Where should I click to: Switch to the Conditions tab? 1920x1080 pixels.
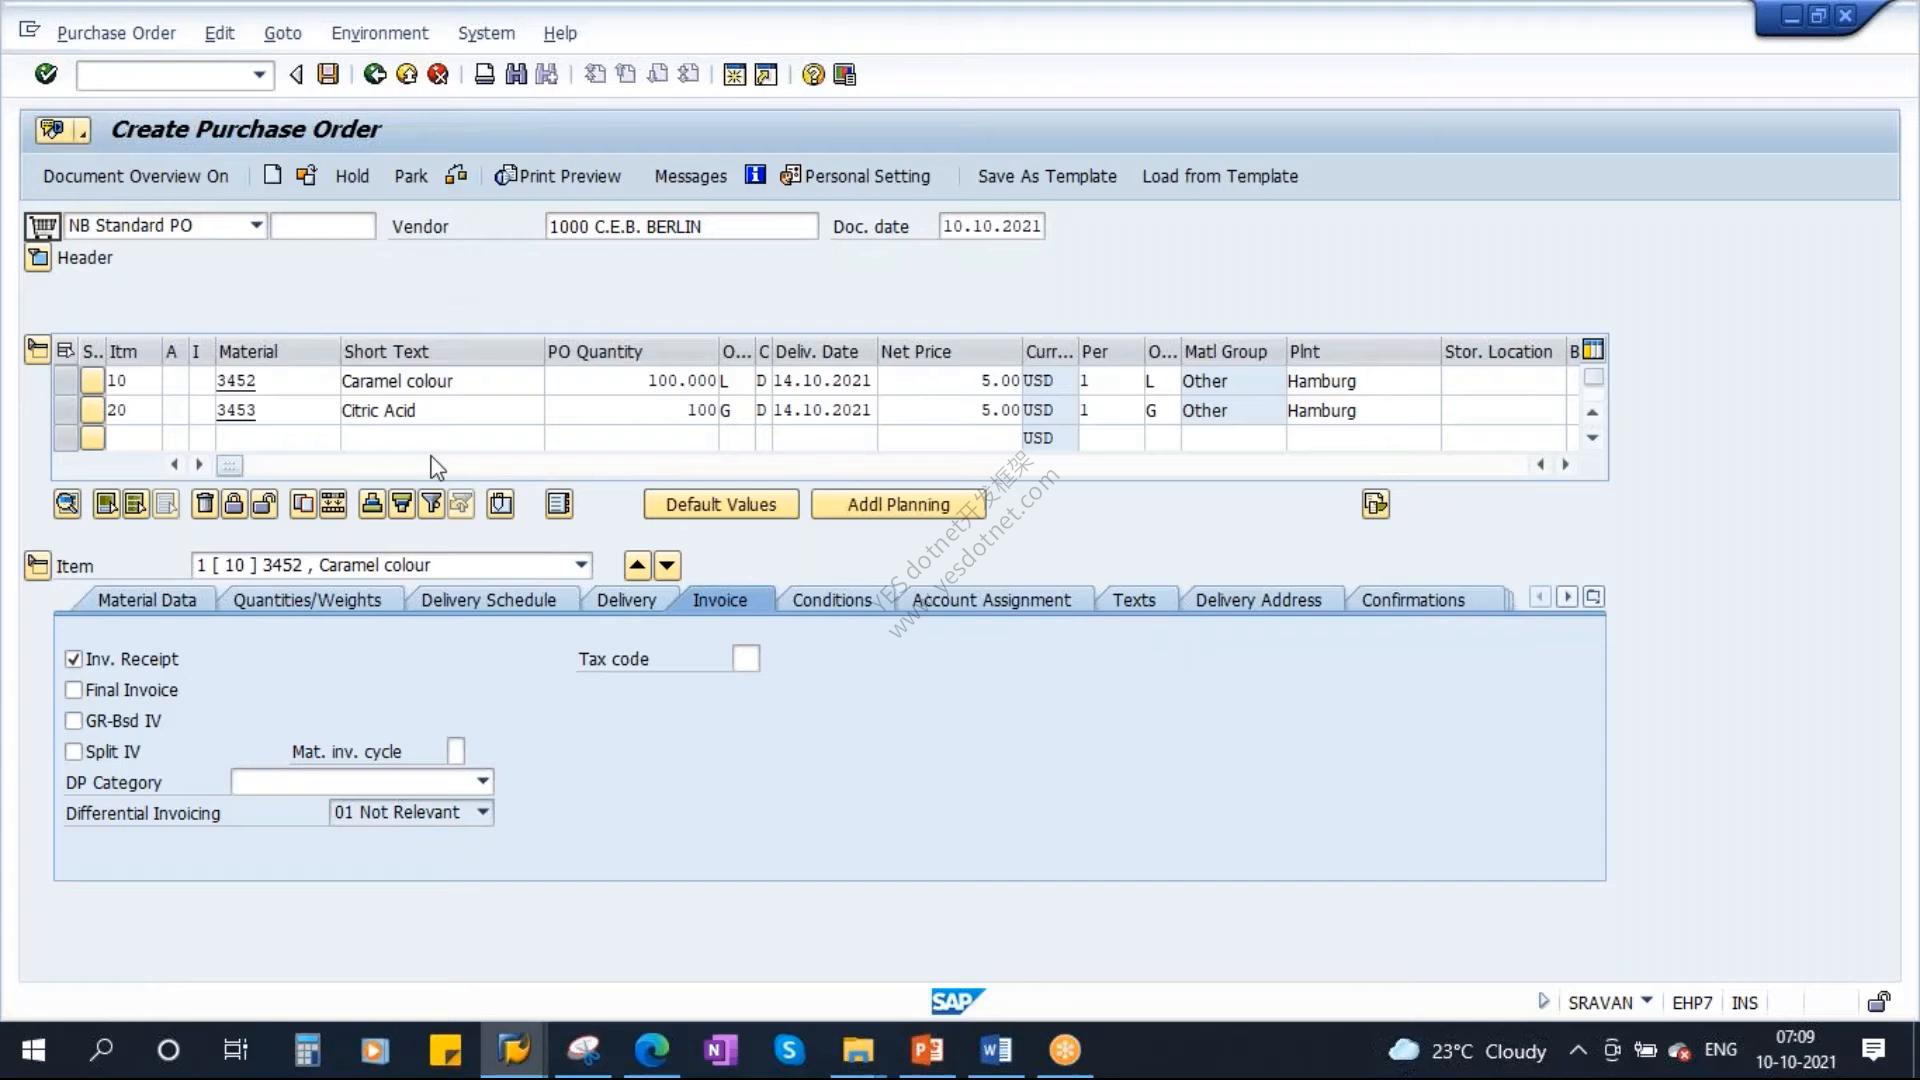832,600
